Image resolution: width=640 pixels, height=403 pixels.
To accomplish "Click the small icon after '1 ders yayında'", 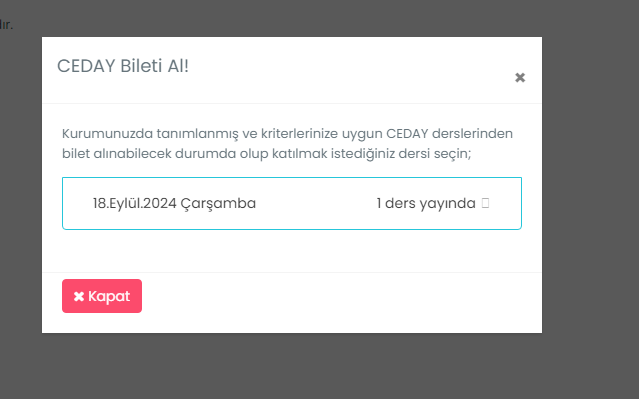I will 485,203.
